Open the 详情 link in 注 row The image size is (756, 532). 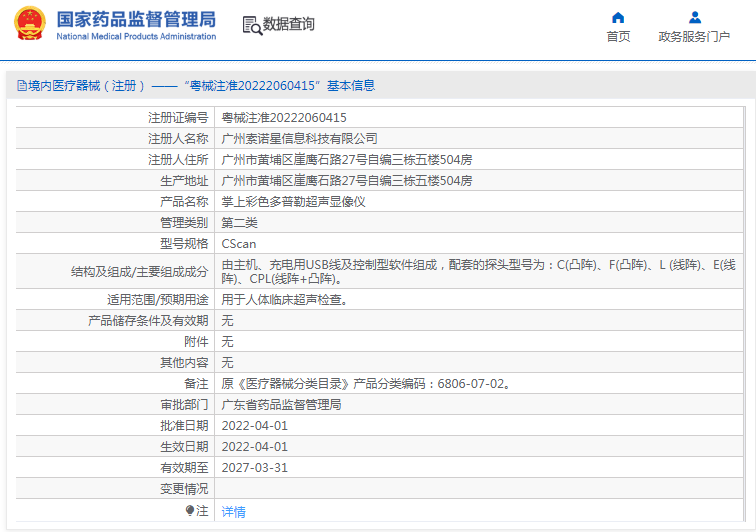[233, 512]
